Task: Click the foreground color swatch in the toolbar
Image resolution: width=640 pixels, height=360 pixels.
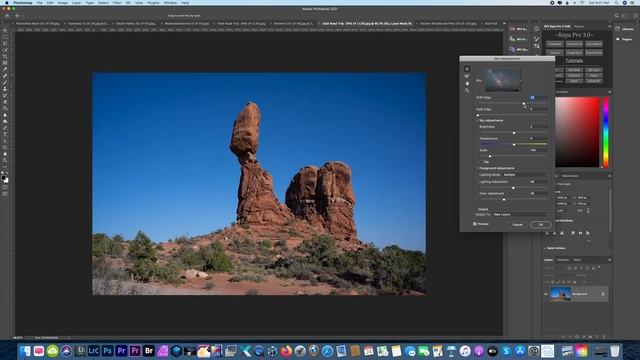Action: point(4,178)
